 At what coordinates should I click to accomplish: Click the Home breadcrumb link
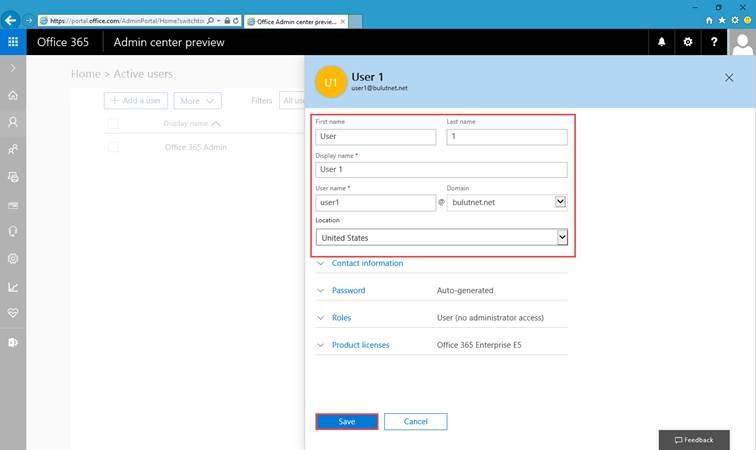click(x=86, y=74)
